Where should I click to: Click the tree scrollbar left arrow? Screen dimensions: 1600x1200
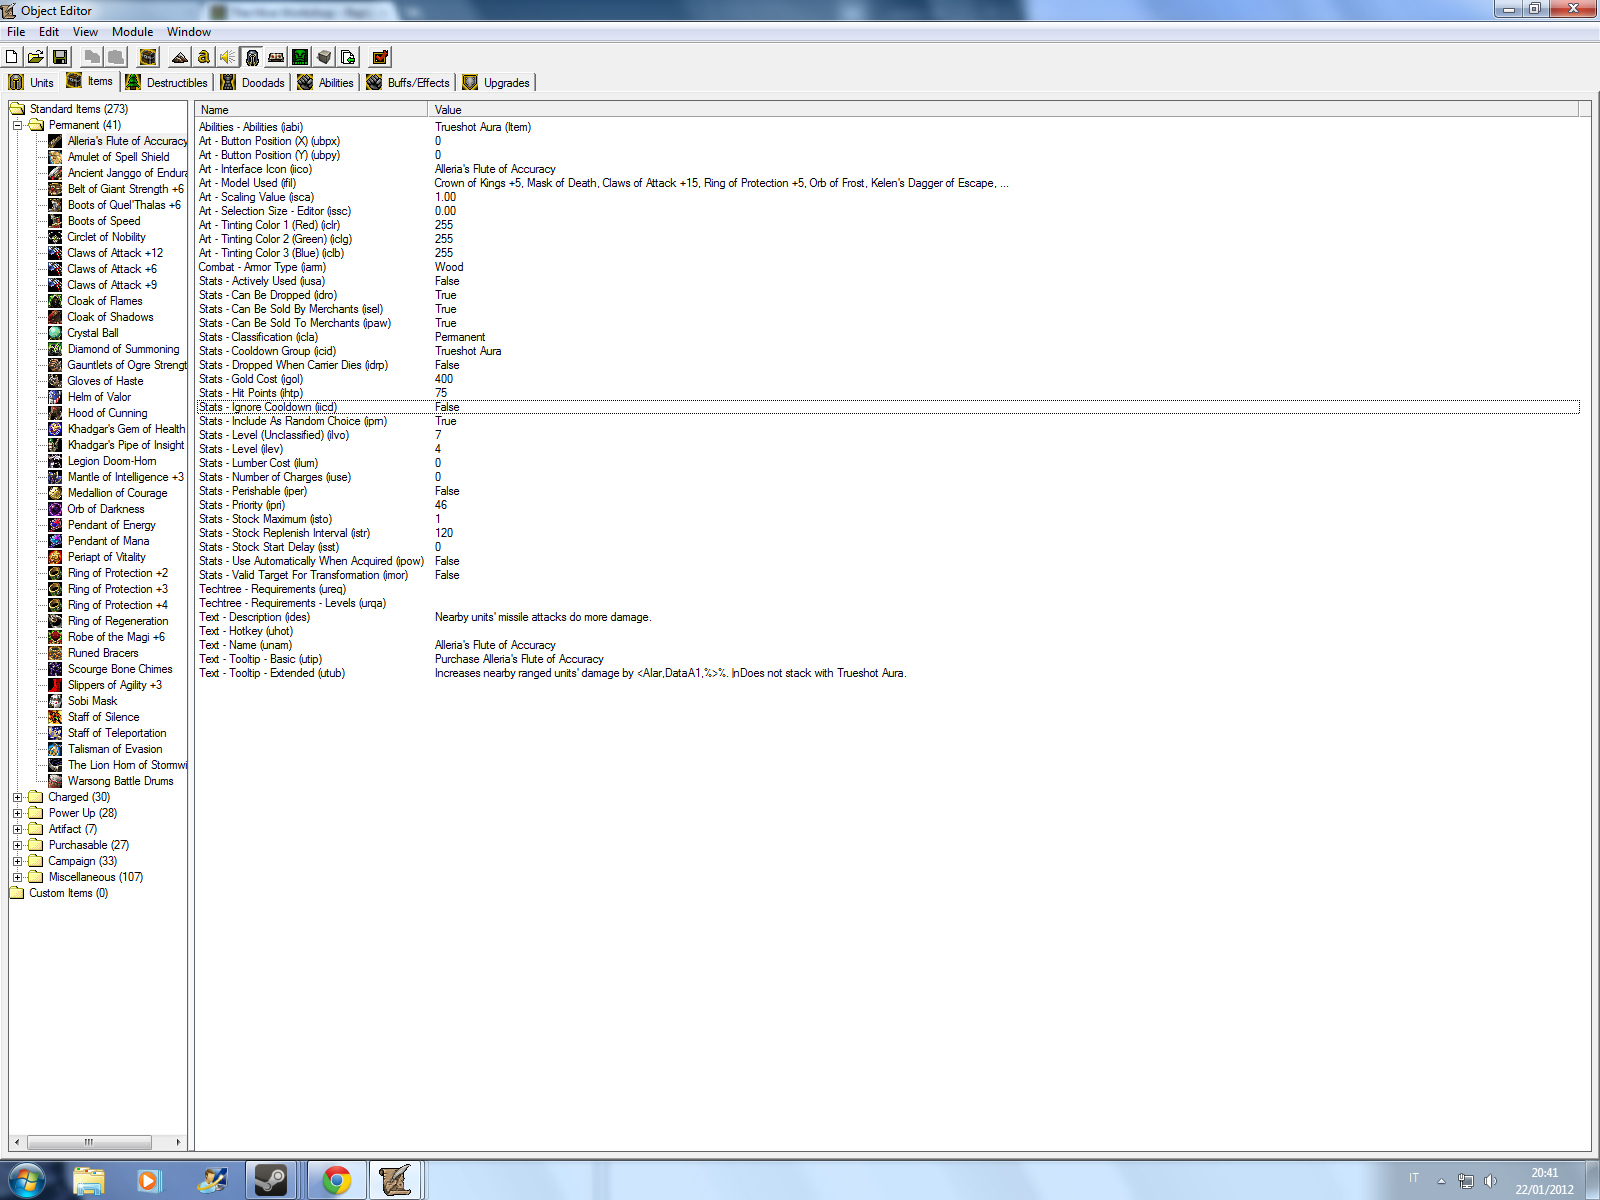tap(17, 1142)
